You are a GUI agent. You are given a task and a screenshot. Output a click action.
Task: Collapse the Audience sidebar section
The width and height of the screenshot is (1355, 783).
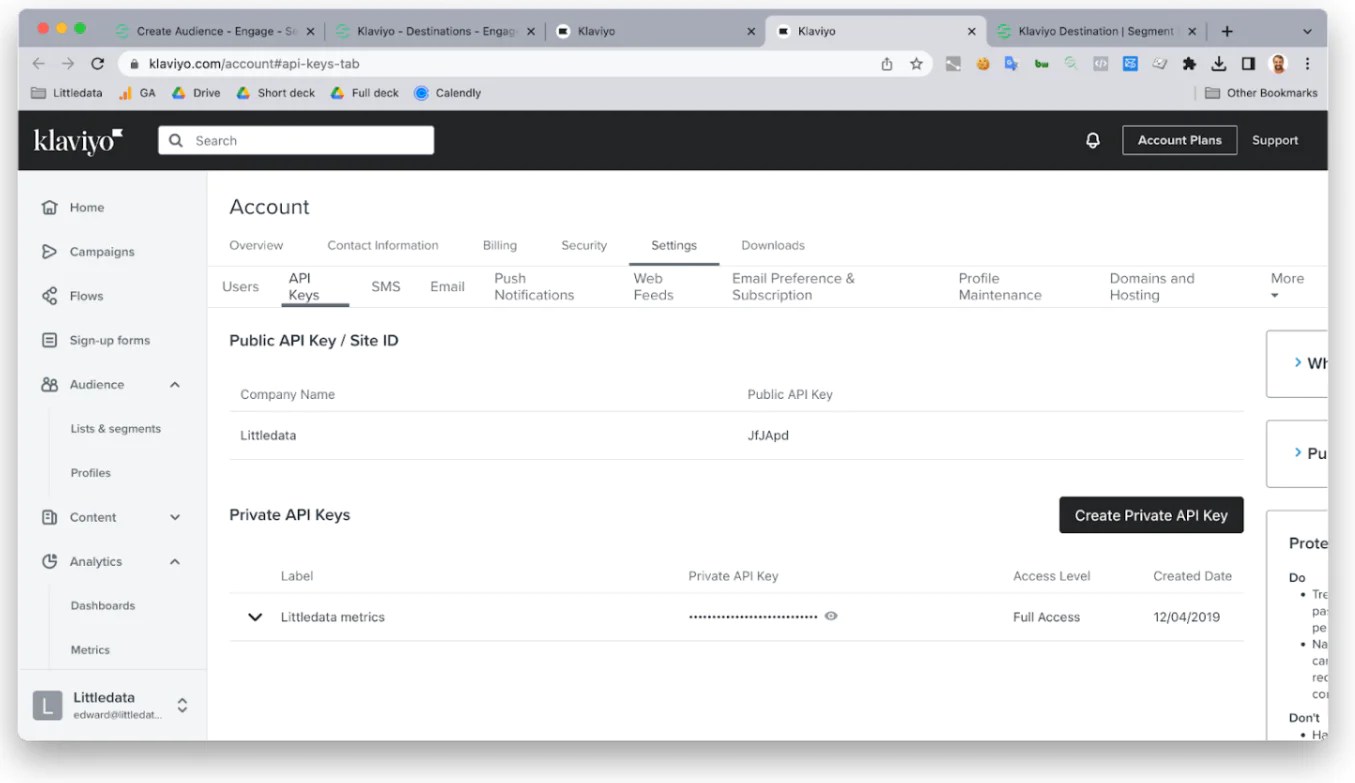[175, 385]
